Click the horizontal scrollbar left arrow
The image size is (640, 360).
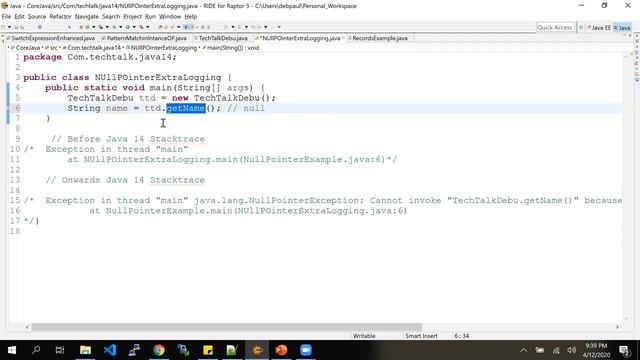[27, 327]
